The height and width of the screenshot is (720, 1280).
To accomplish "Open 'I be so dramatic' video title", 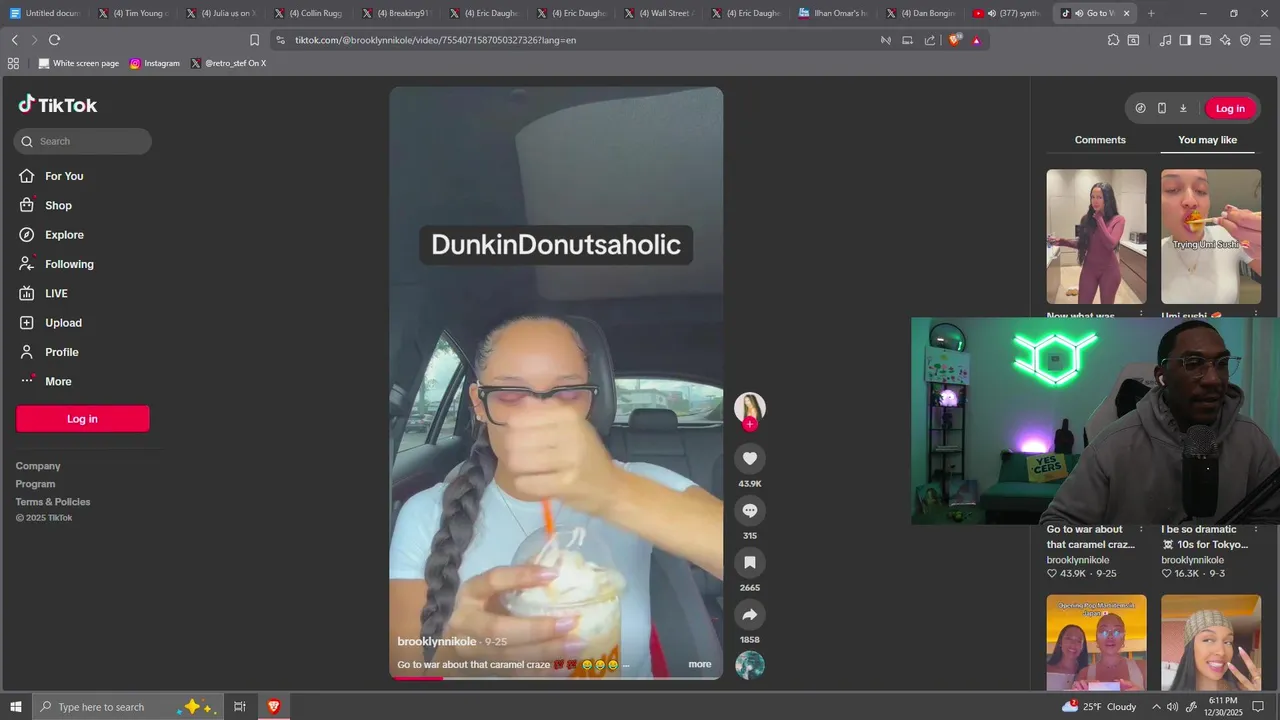I will click(x=1205, y=537).
